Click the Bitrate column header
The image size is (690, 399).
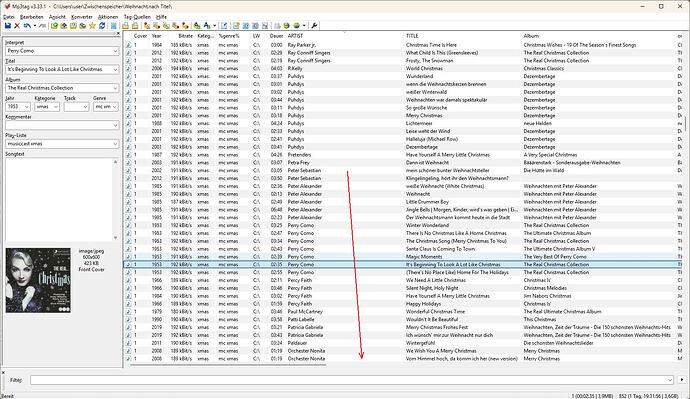tap(186, 36)
